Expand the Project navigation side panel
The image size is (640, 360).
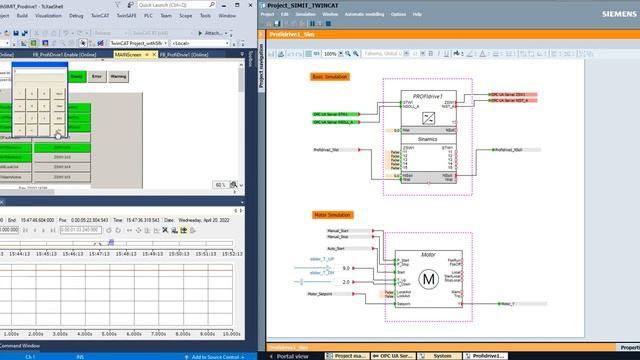(261, 65)
